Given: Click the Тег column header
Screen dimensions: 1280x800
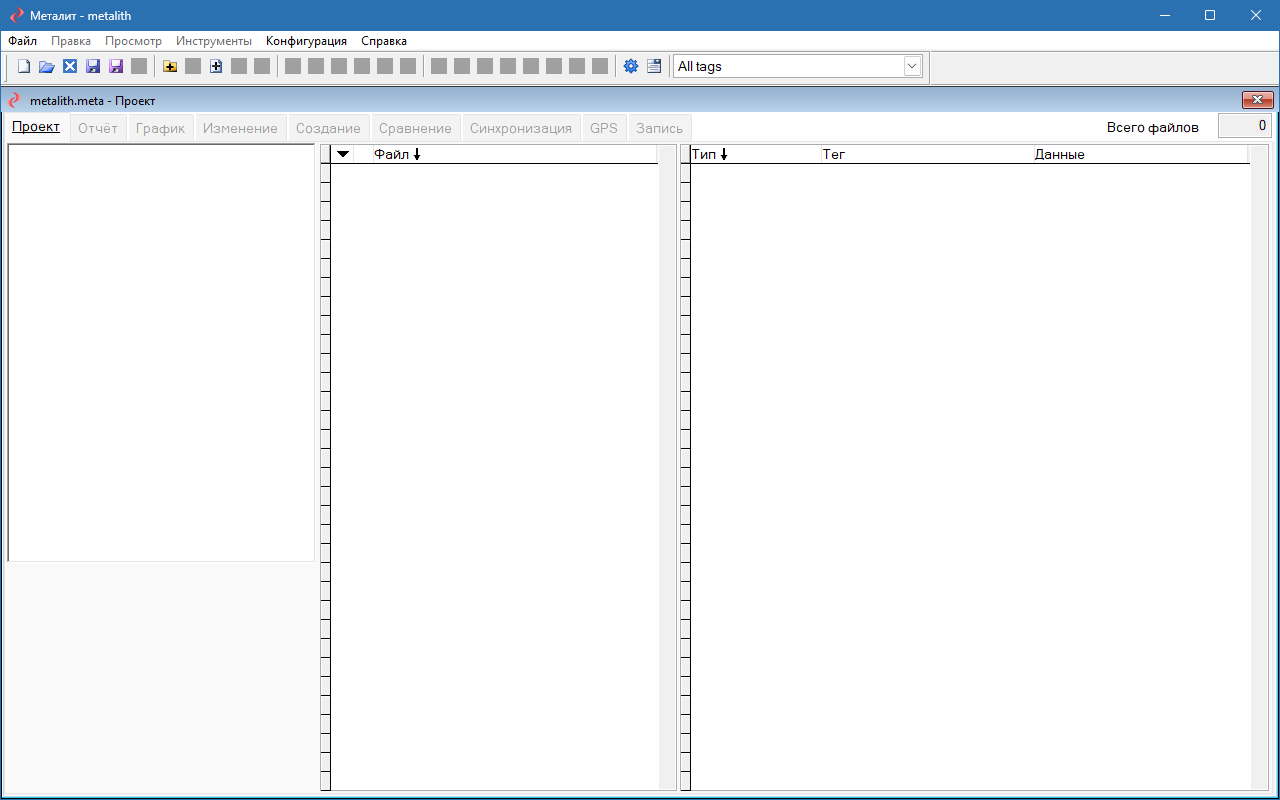Looking at the screenshot, I should [x=834, y=154].
